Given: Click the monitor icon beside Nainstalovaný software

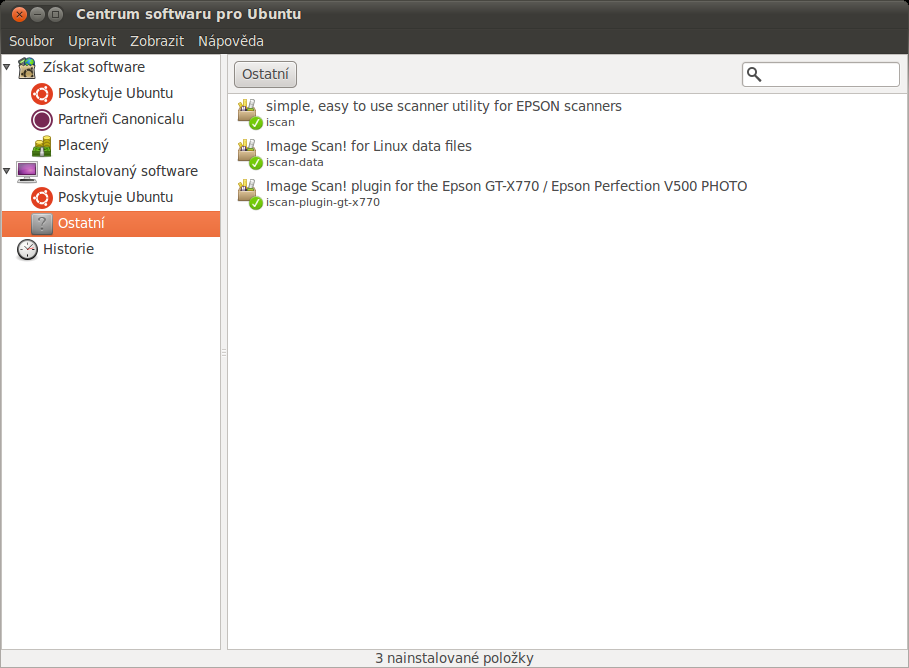Looking at the screenshot, I should point(27,172).
